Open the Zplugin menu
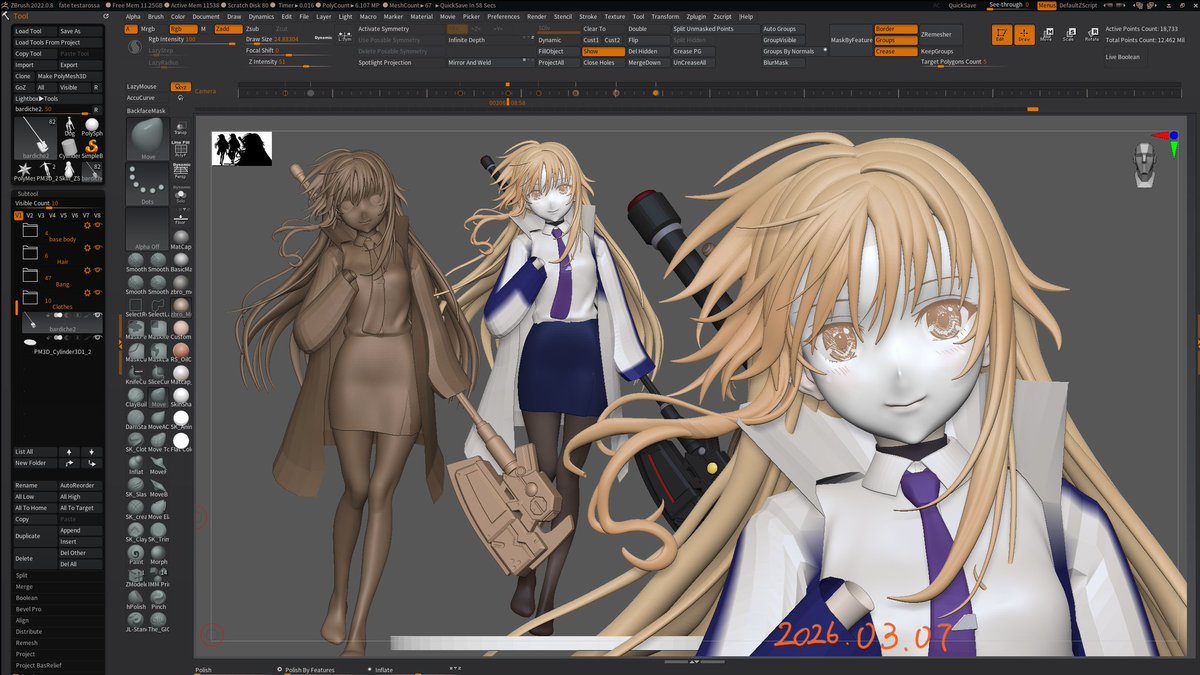1200x675 pixels. [695, 17]
